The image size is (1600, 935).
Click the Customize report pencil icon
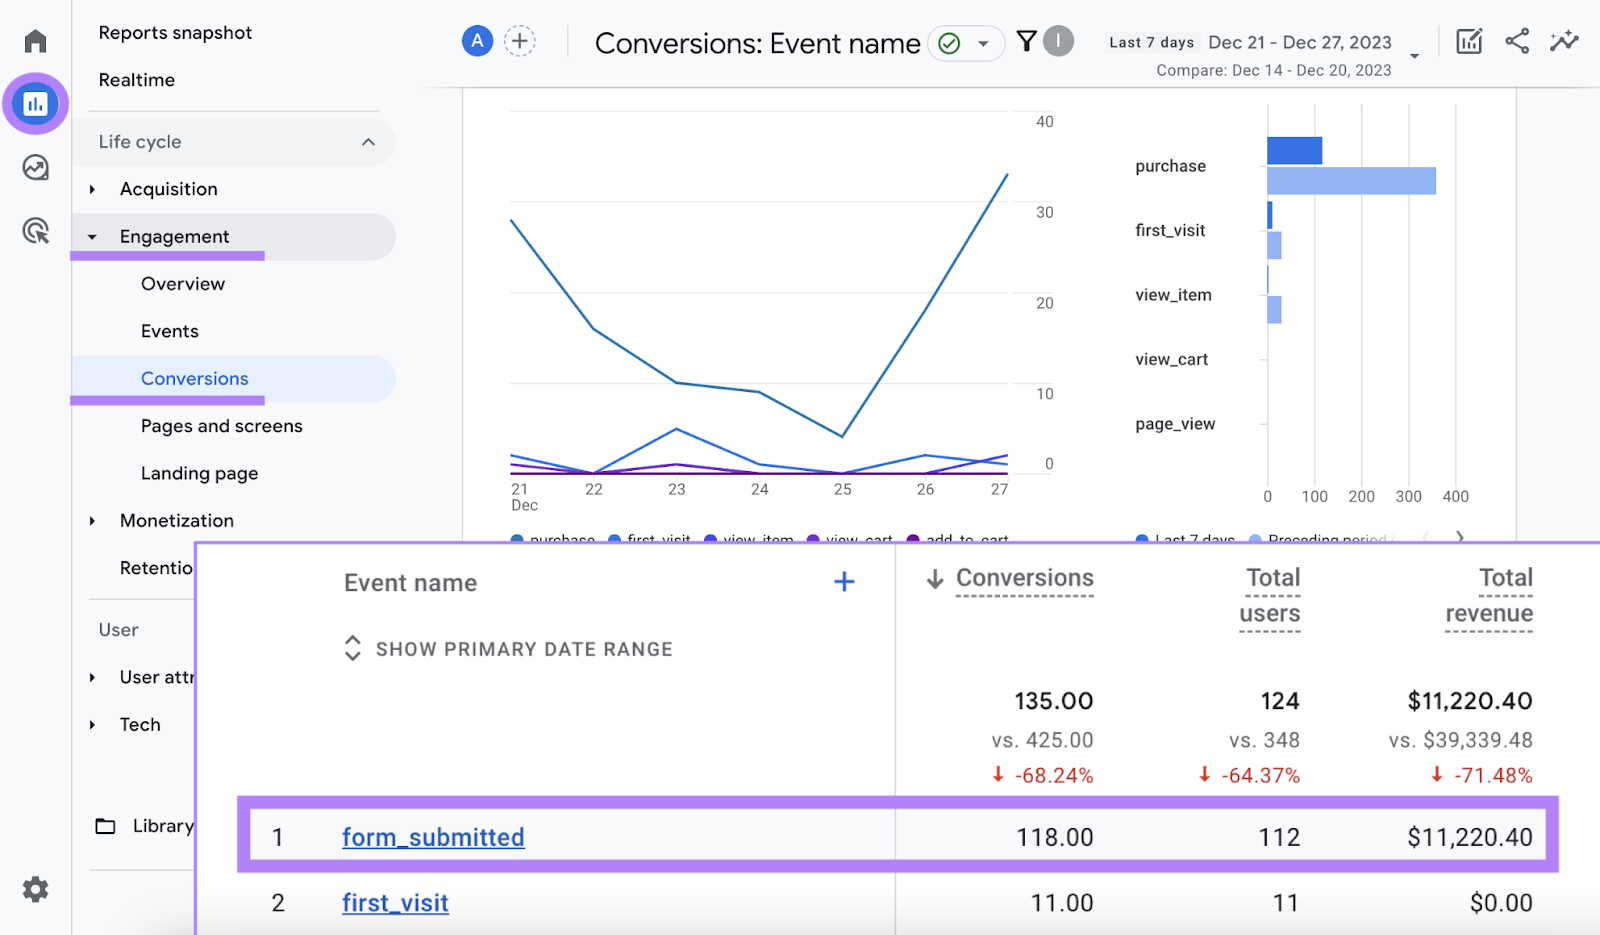coord(1468,41)
